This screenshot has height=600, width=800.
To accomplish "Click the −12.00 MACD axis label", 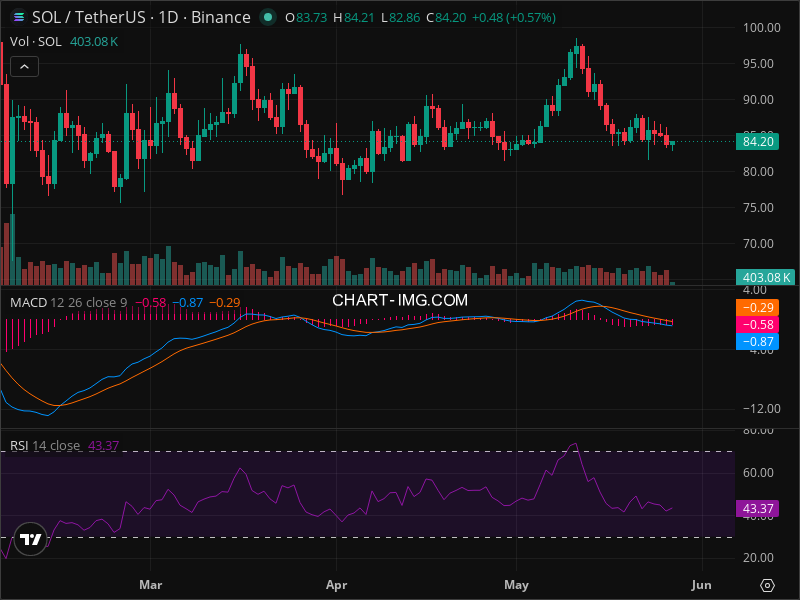I will click(761, 409).
